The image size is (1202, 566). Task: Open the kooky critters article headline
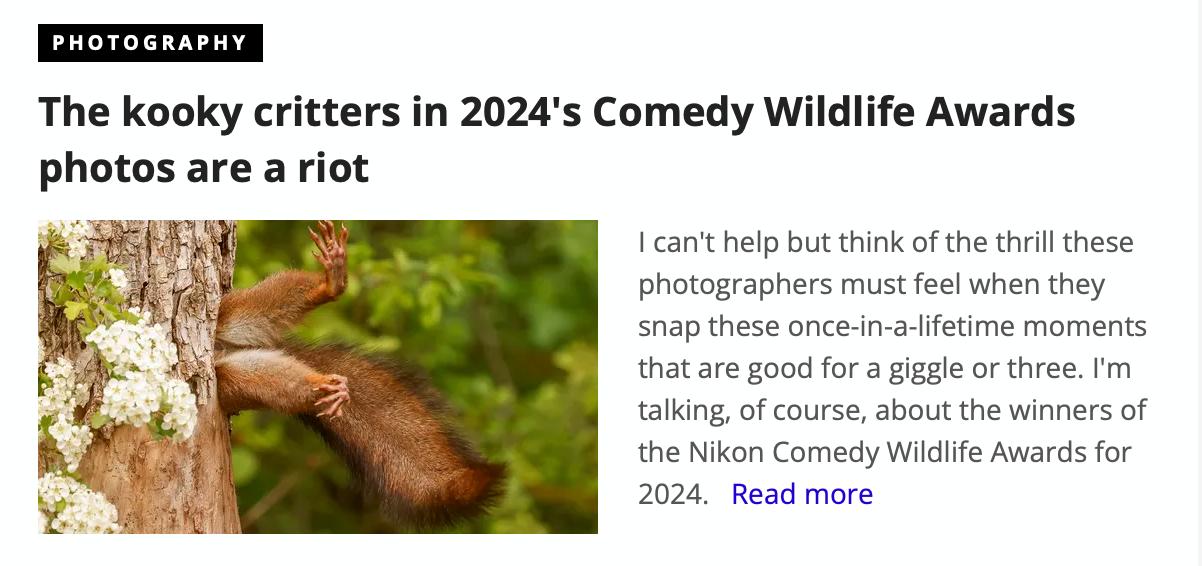556,112
